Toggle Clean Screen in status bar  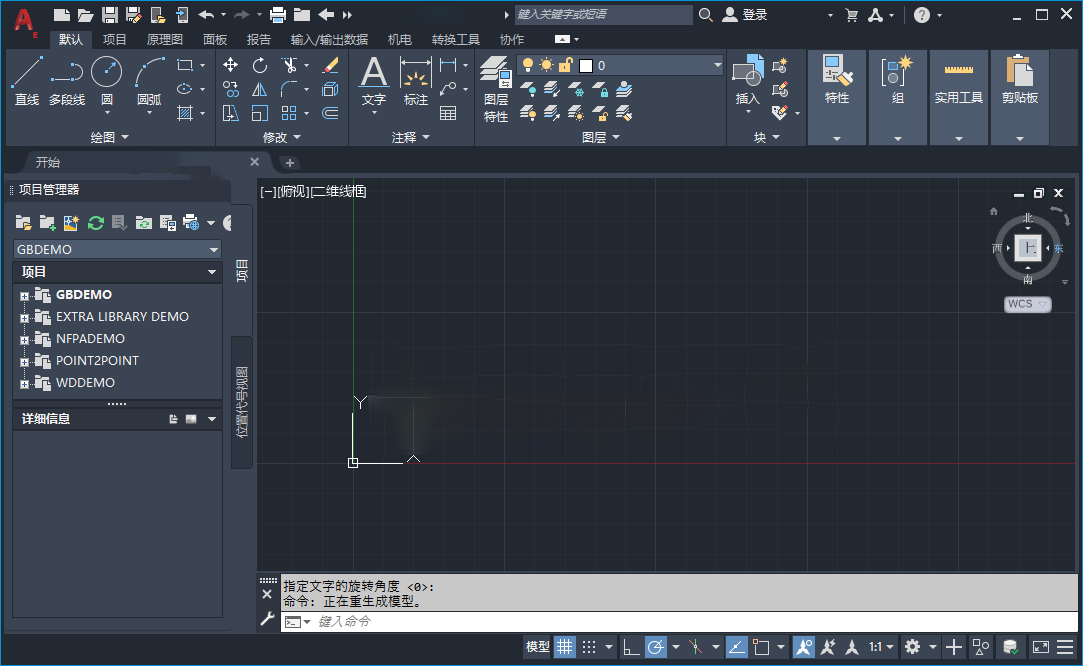tap(1041, 647)
